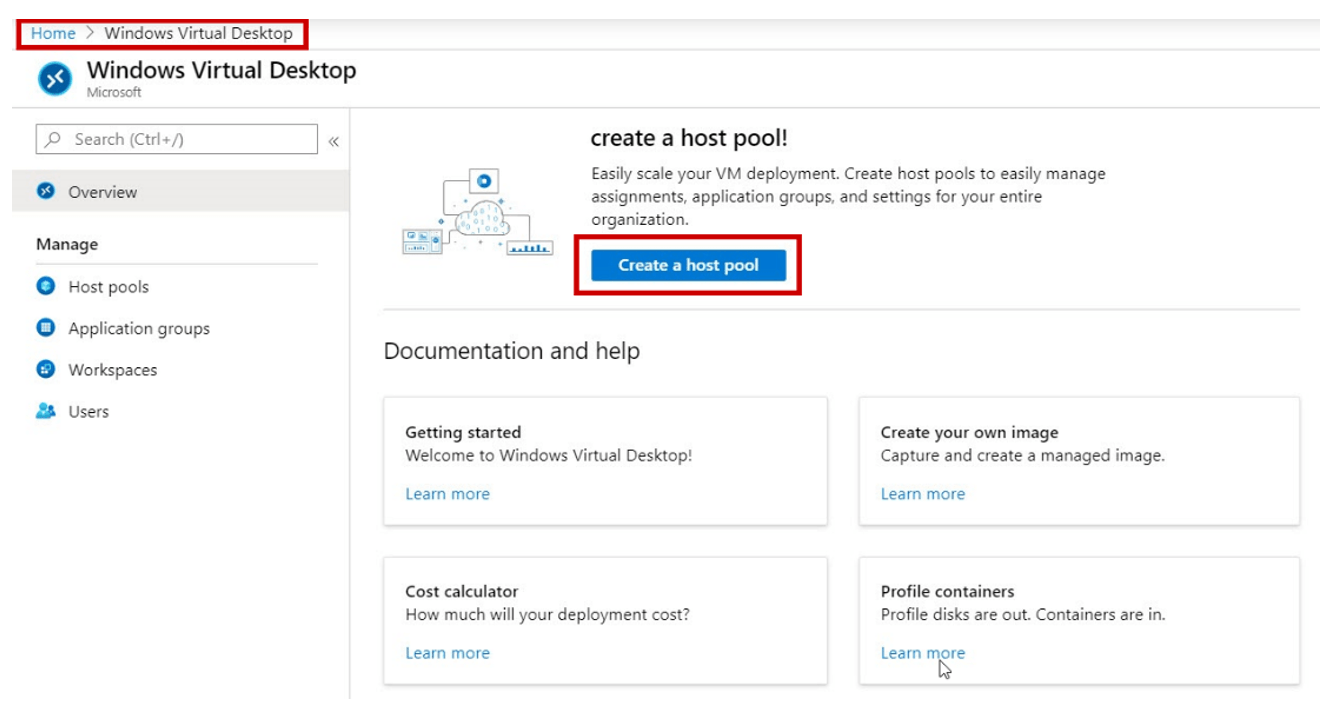The height and width of the screenshot is (711, 1337).
Task: Click the Profile containers card title
Action: [947, 592]
